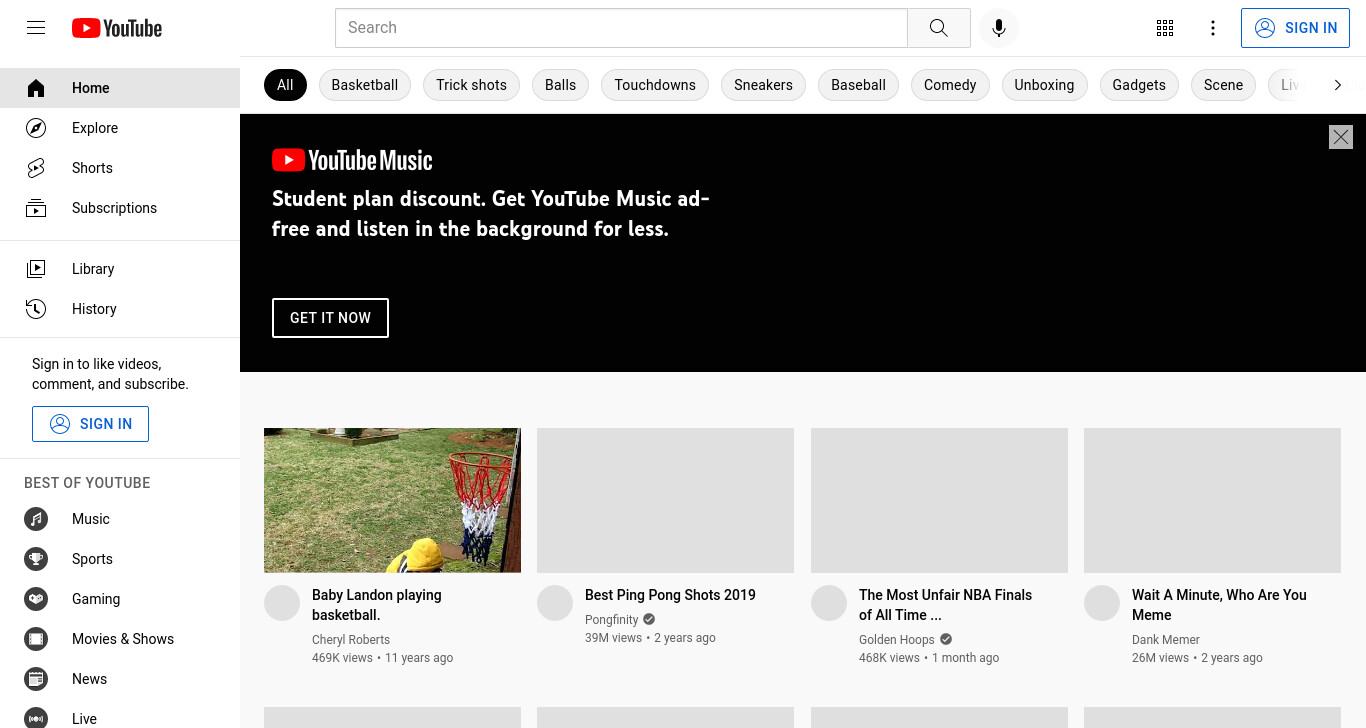Viewport: 1366px width, 728px height.
Task: Click the Explore compass icon
Action: tap(36, 128)
